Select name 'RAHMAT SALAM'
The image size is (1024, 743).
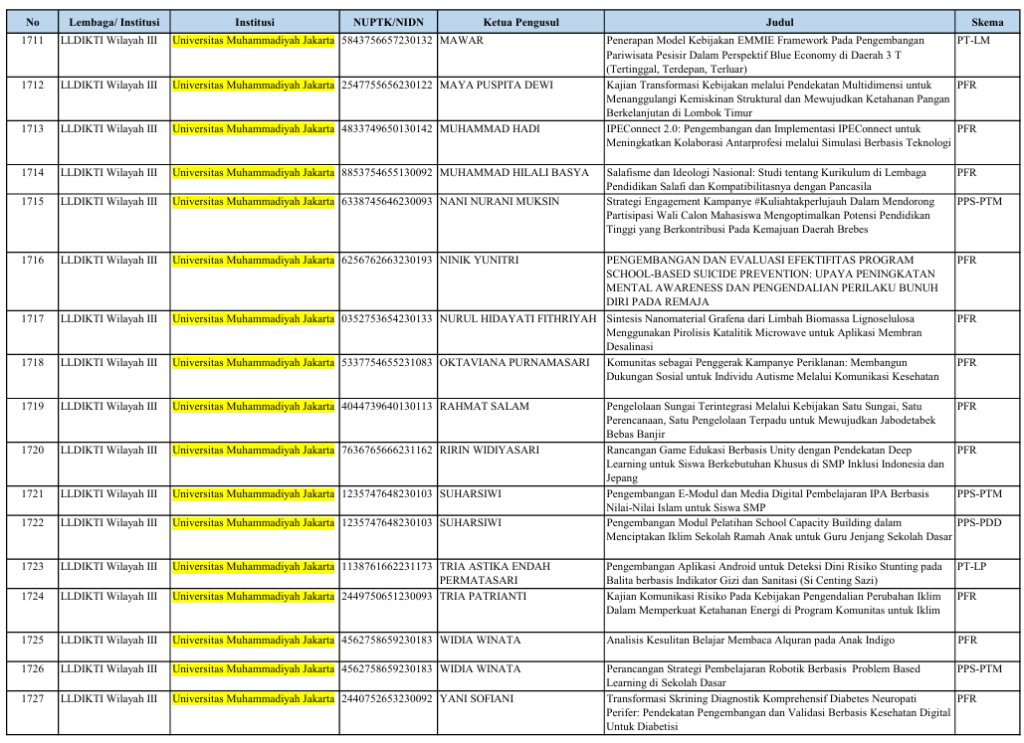[484, 406]
